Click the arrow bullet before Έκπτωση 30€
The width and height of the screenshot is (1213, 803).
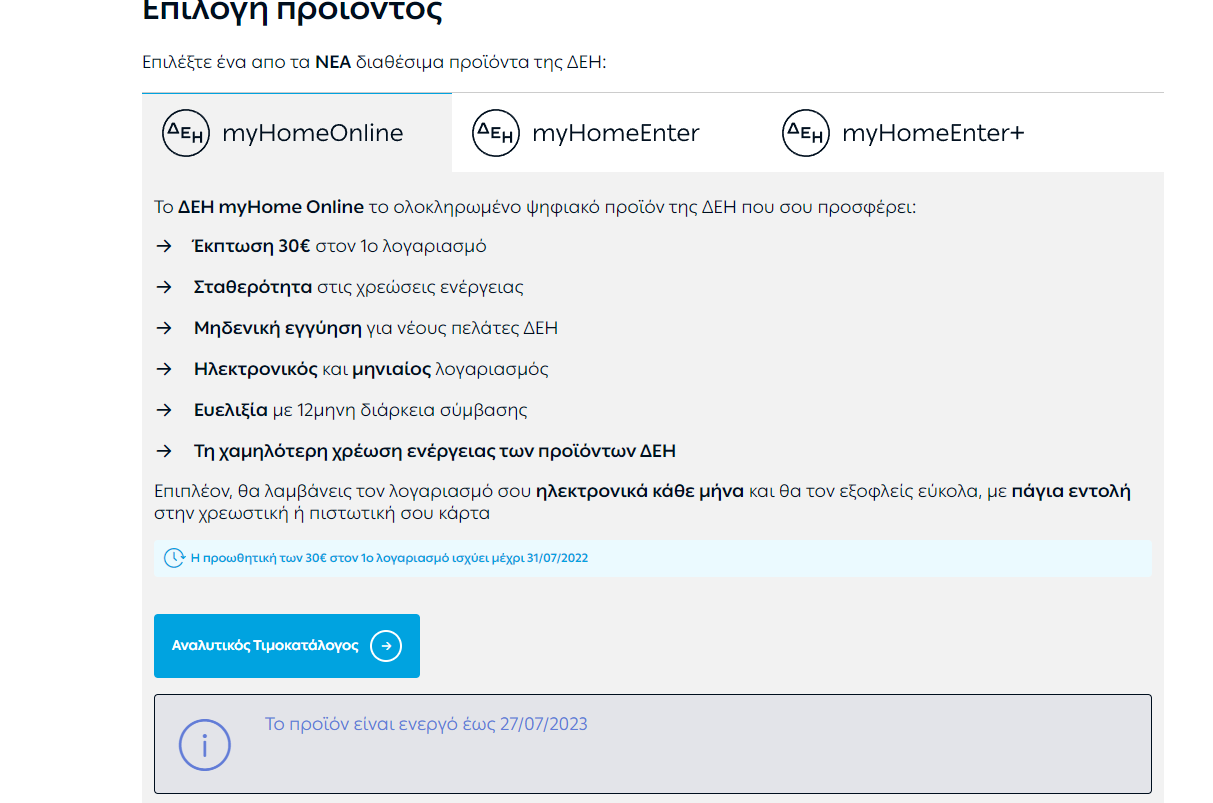click(164, 246)
